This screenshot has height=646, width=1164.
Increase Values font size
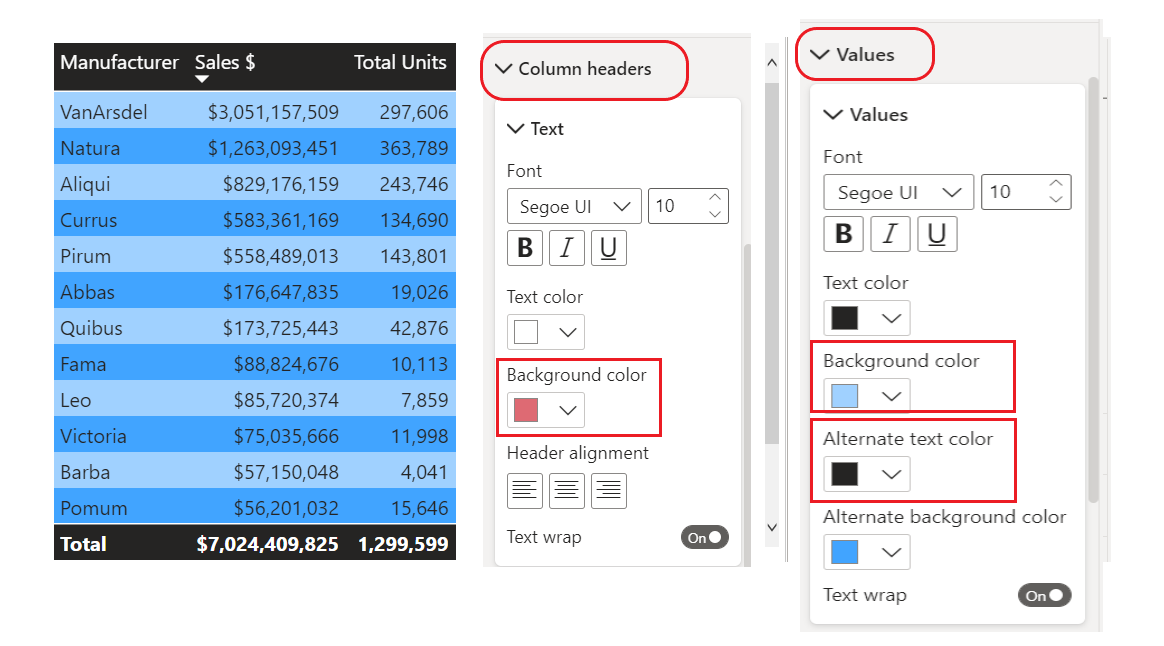(1056, 183)
